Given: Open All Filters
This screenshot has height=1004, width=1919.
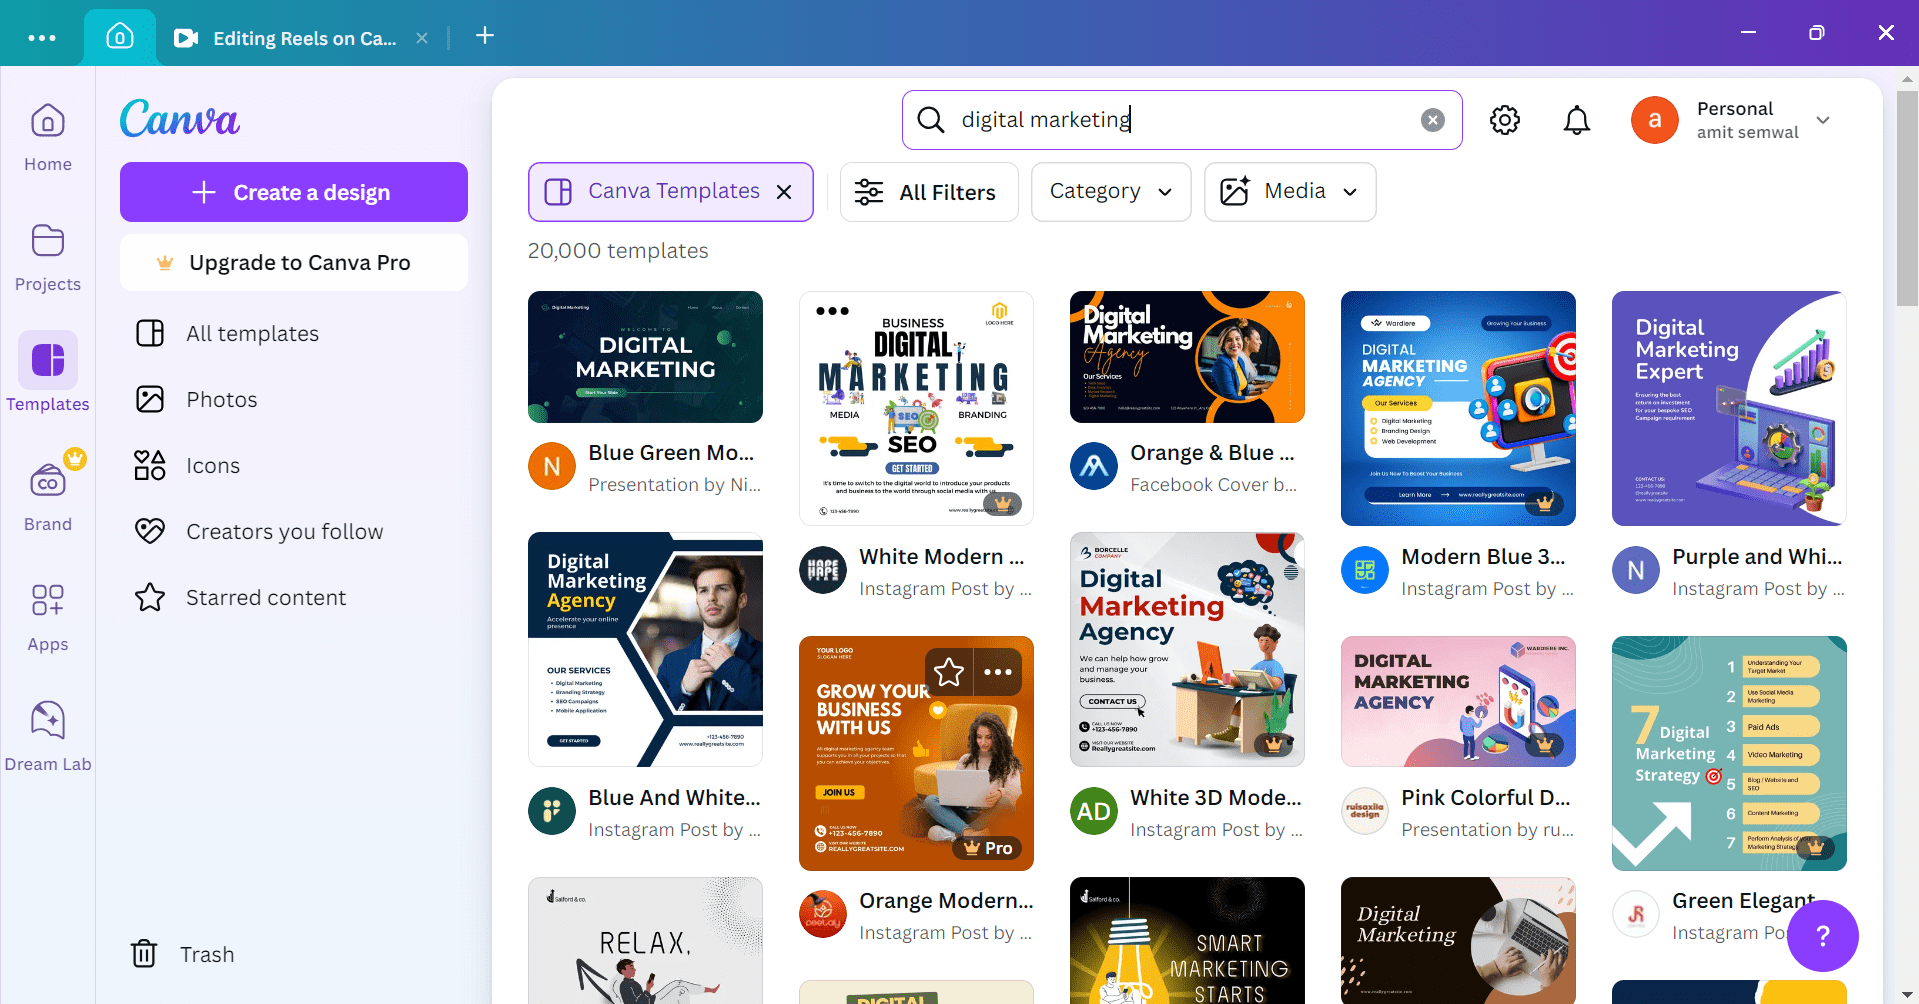Looking at the screenshot, I should coord(928,191).
